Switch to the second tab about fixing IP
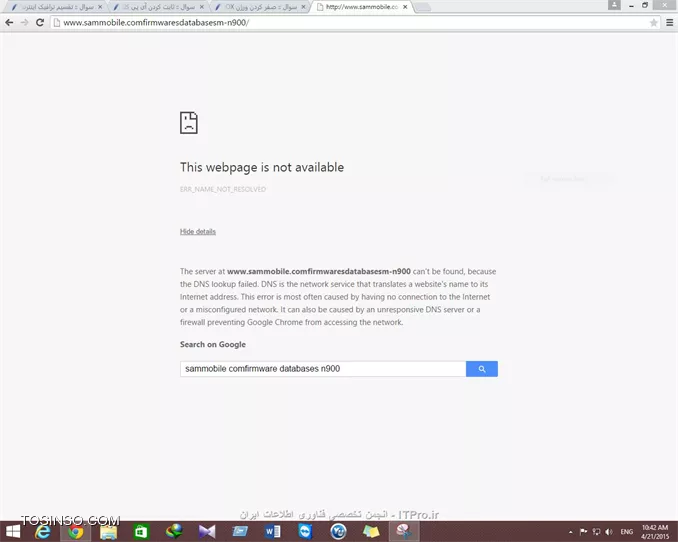 tap(159, 7)
